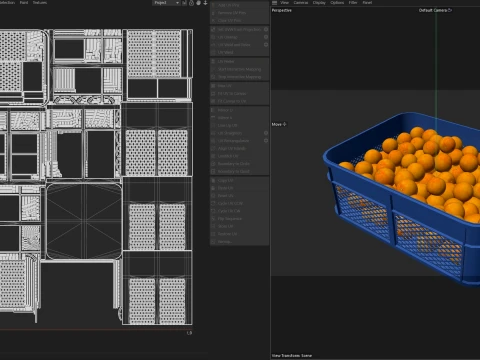Click the Store UV command
The height and width of the screenshot is (360, 480).
point(225,226)
